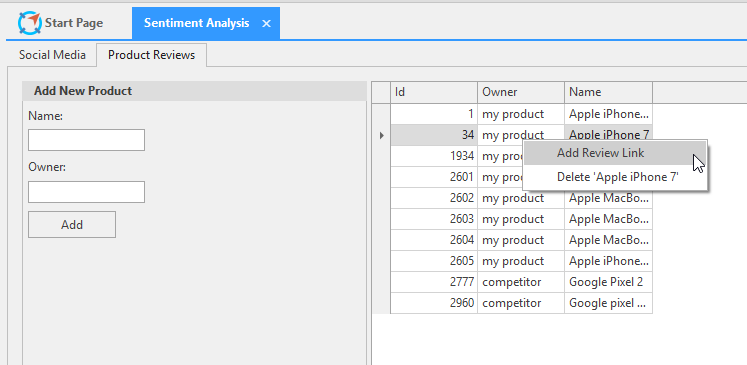Screen dimensions: 747x365
Task: Click the Owner input field
Action: click(x=86, y=192)
